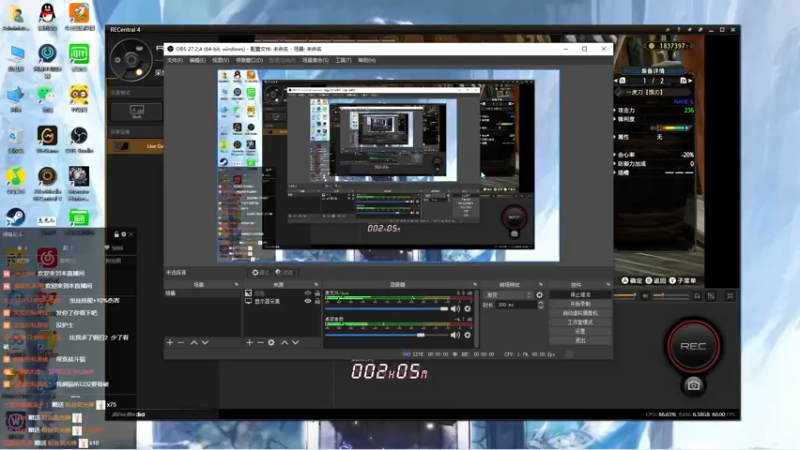Click the Steam desktop icon
This screenshot has height=450, width=800.
[15, 217]
